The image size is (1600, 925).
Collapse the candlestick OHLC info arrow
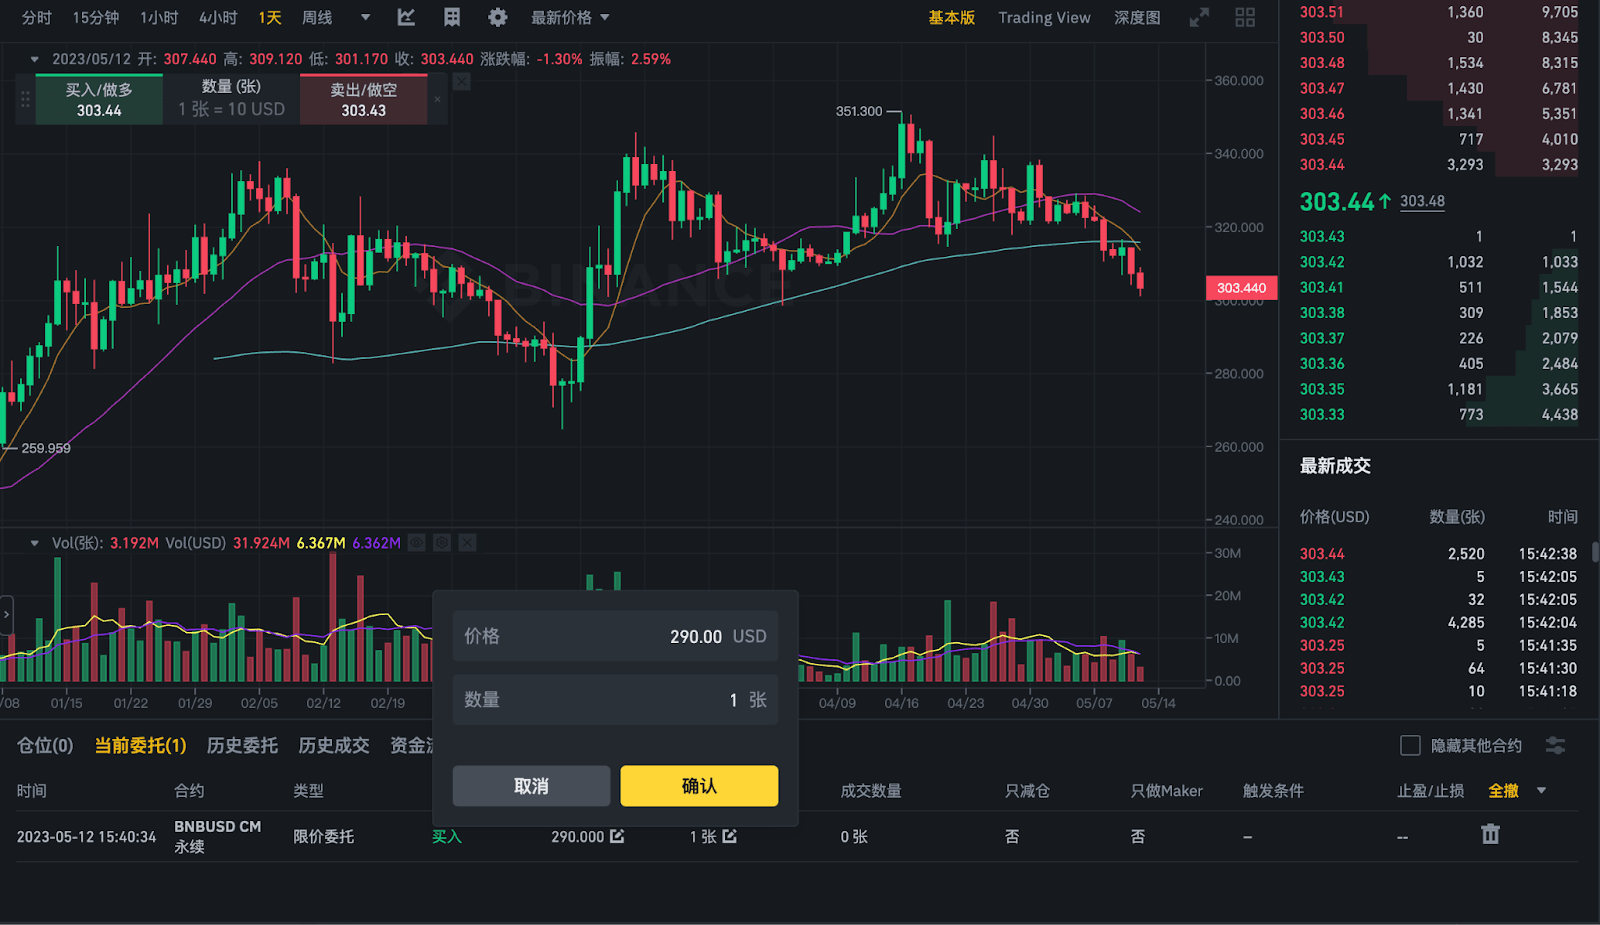click(x=35, y=59)
